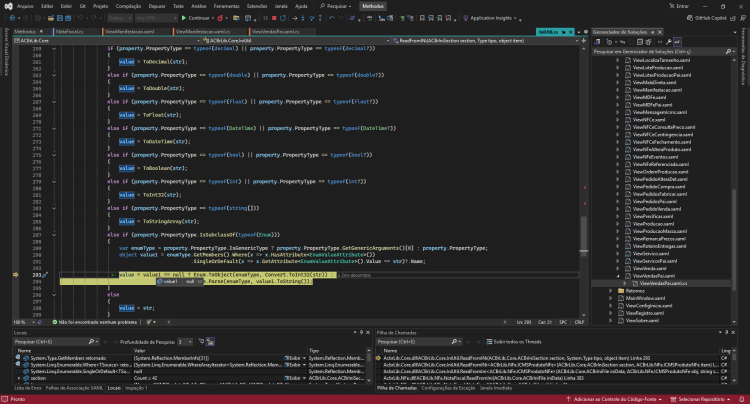The height and width of the screenshot is (404, 750).
Task: Click the Hot Reload flame icon
Action: tap(220, 18)
